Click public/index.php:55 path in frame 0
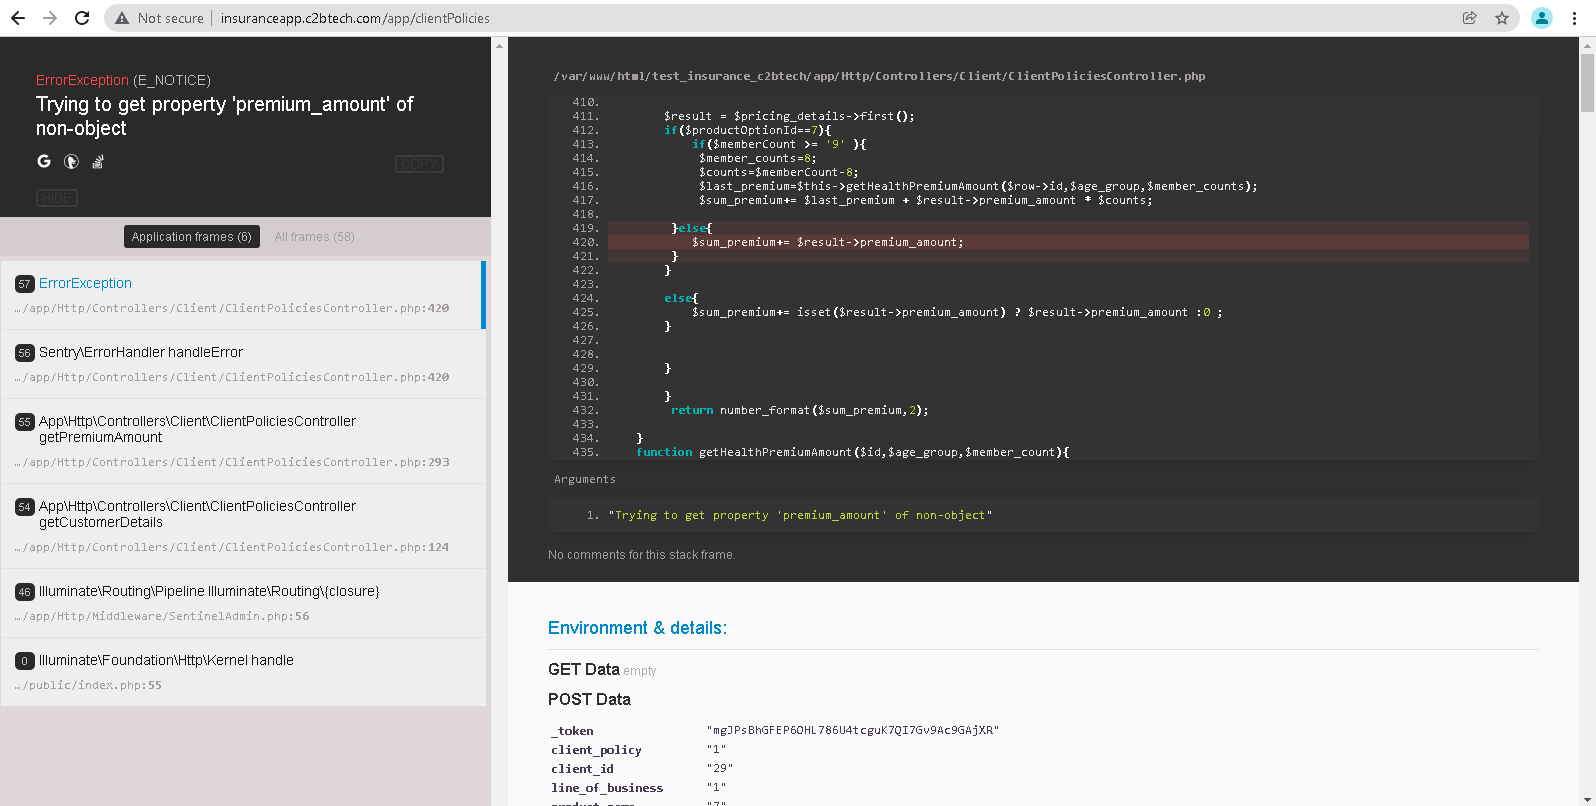Screen dimensions: 1596x806 (87, 685)
